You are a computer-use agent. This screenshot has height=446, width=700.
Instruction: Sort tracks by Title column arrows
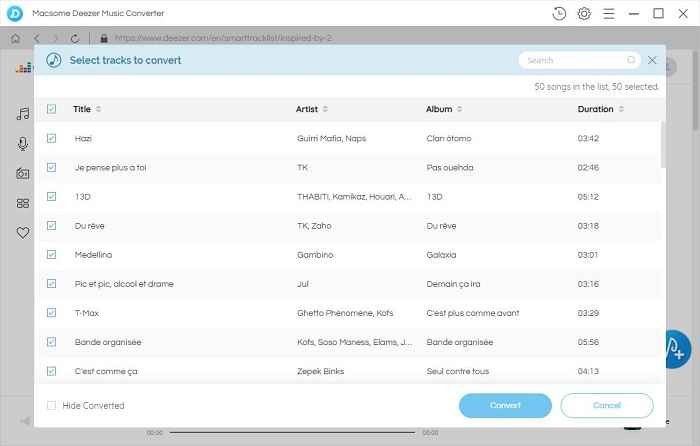(x=98, y=109)
